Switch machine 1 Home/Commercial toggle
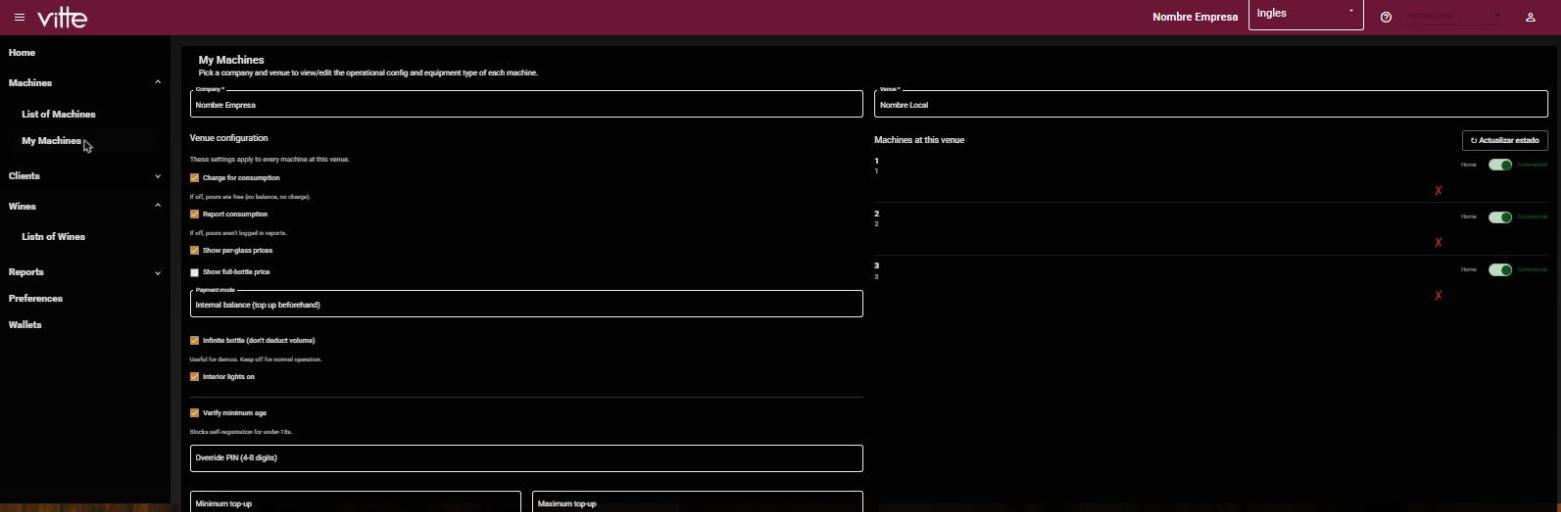 coord(1500,164)
